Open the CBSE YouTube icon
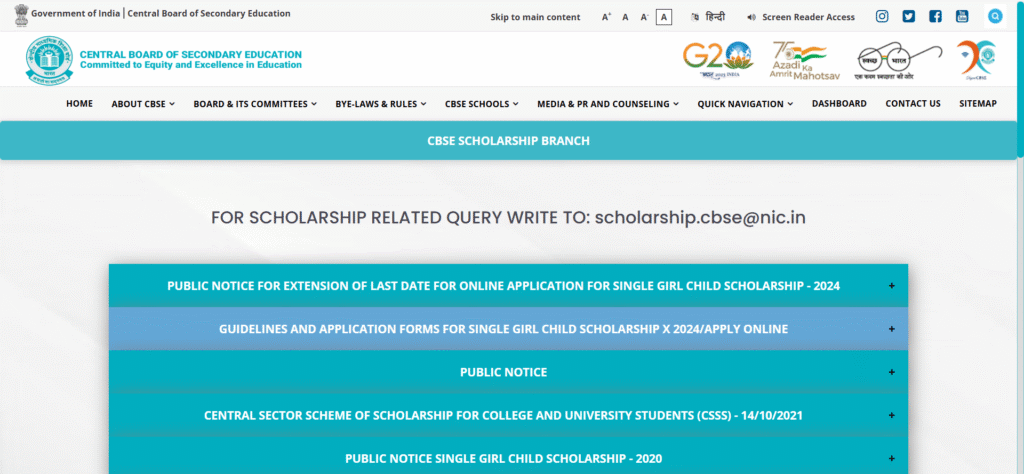The width and height of the screenshot is (1024, 474). pyautogui.click(x=962, y=16)
